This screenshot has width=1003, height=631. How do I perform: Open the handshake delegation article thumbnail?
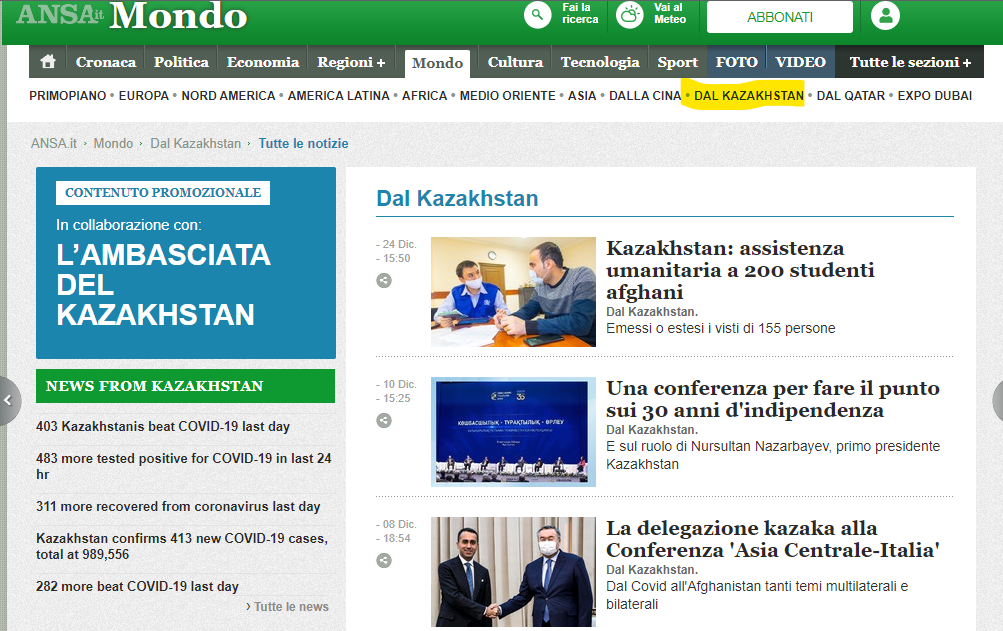(x=513, y=572)
